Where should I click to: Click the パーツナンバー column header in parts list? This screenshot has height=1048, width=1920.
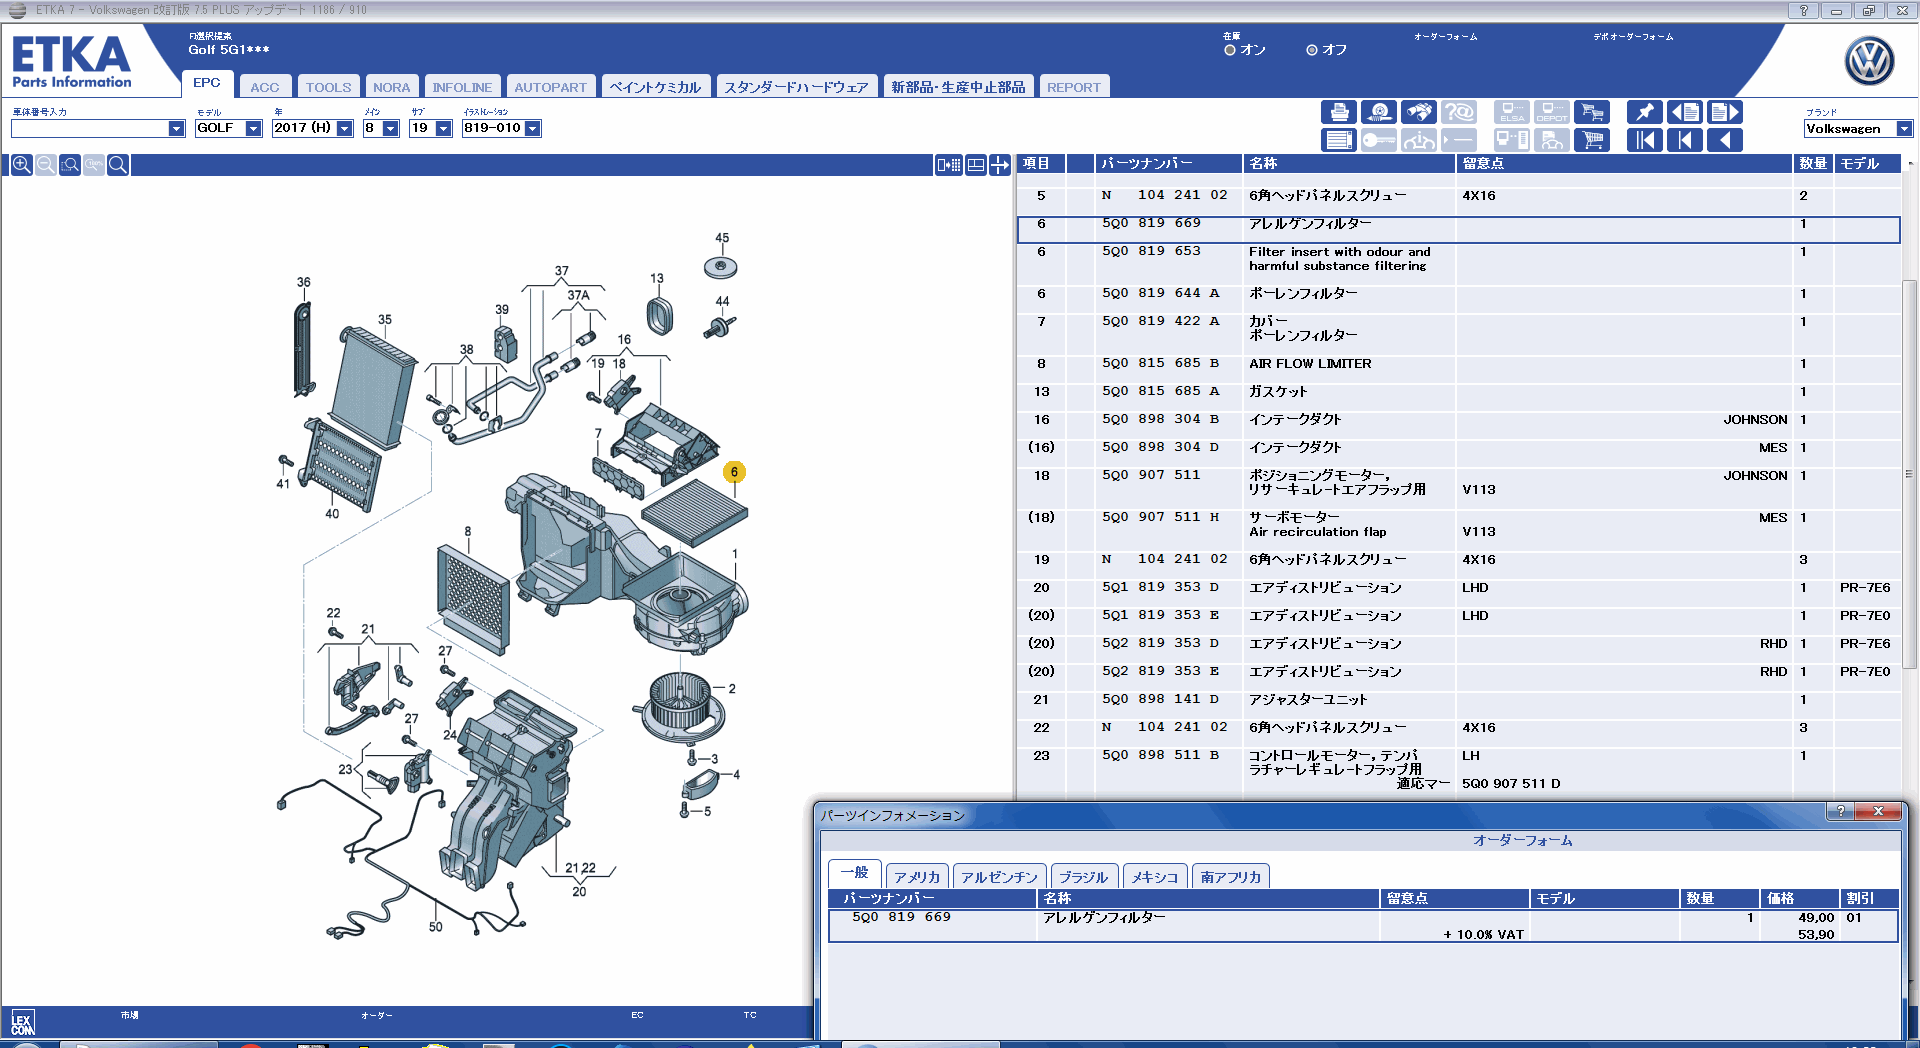(x=1167, y=164)
